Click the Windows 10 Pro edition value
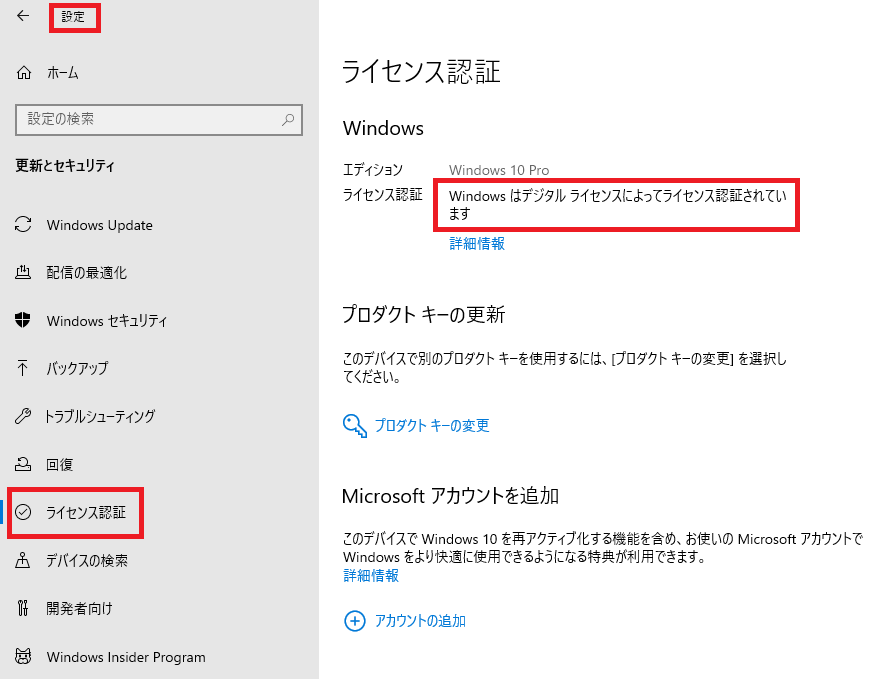The height and width of the screenshot is (679, 892). click(x=499, y=170)
